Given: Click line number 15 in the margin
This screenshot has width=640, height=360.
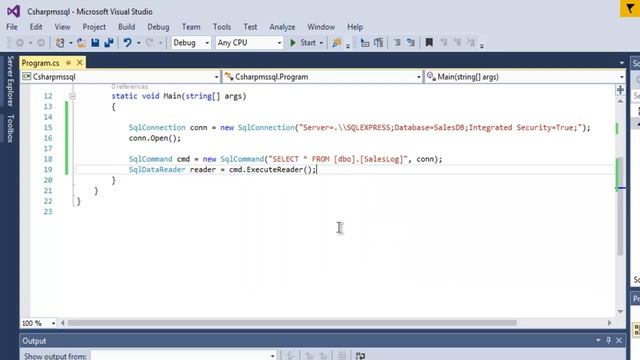Looking at the screenshot, I should tap(48, 127).
